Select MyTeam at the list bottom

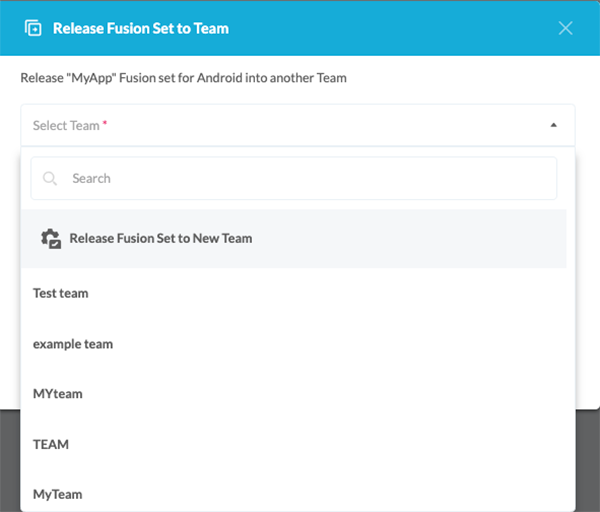[58, 493]
